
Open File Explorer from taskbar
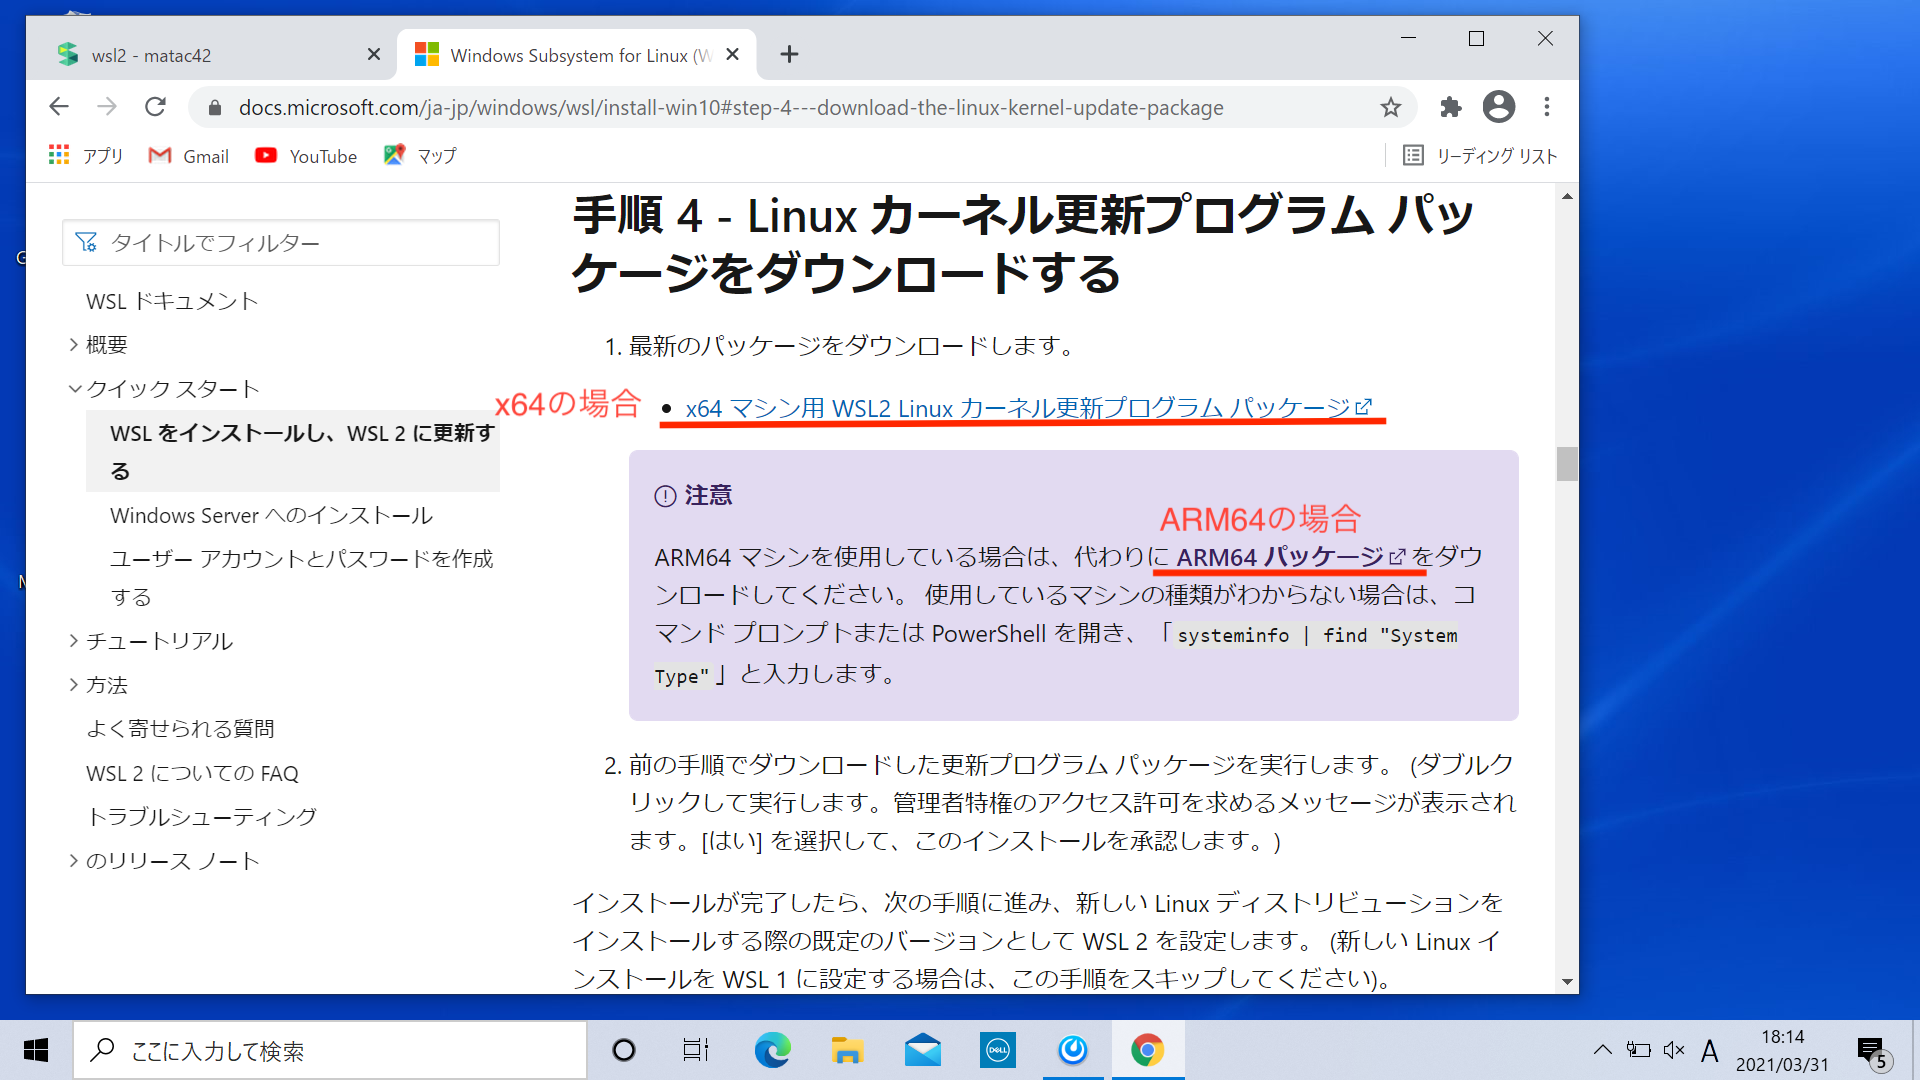tap(847, 1050)
